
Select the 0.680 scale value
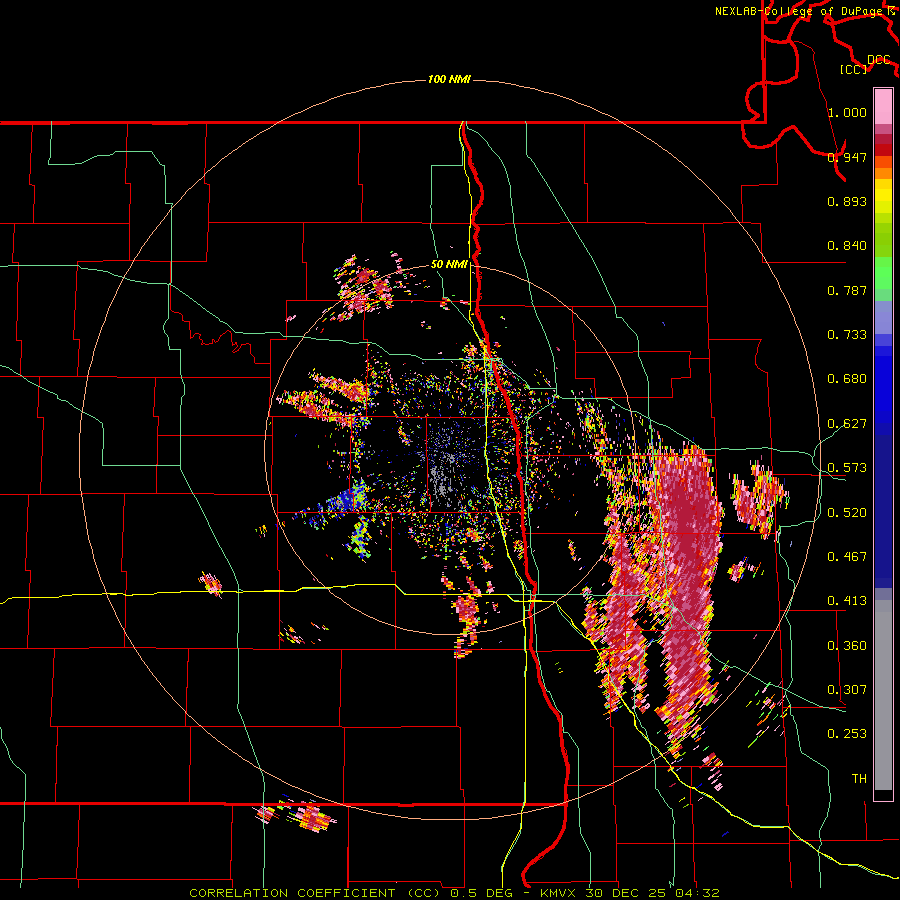coord(847,379)
